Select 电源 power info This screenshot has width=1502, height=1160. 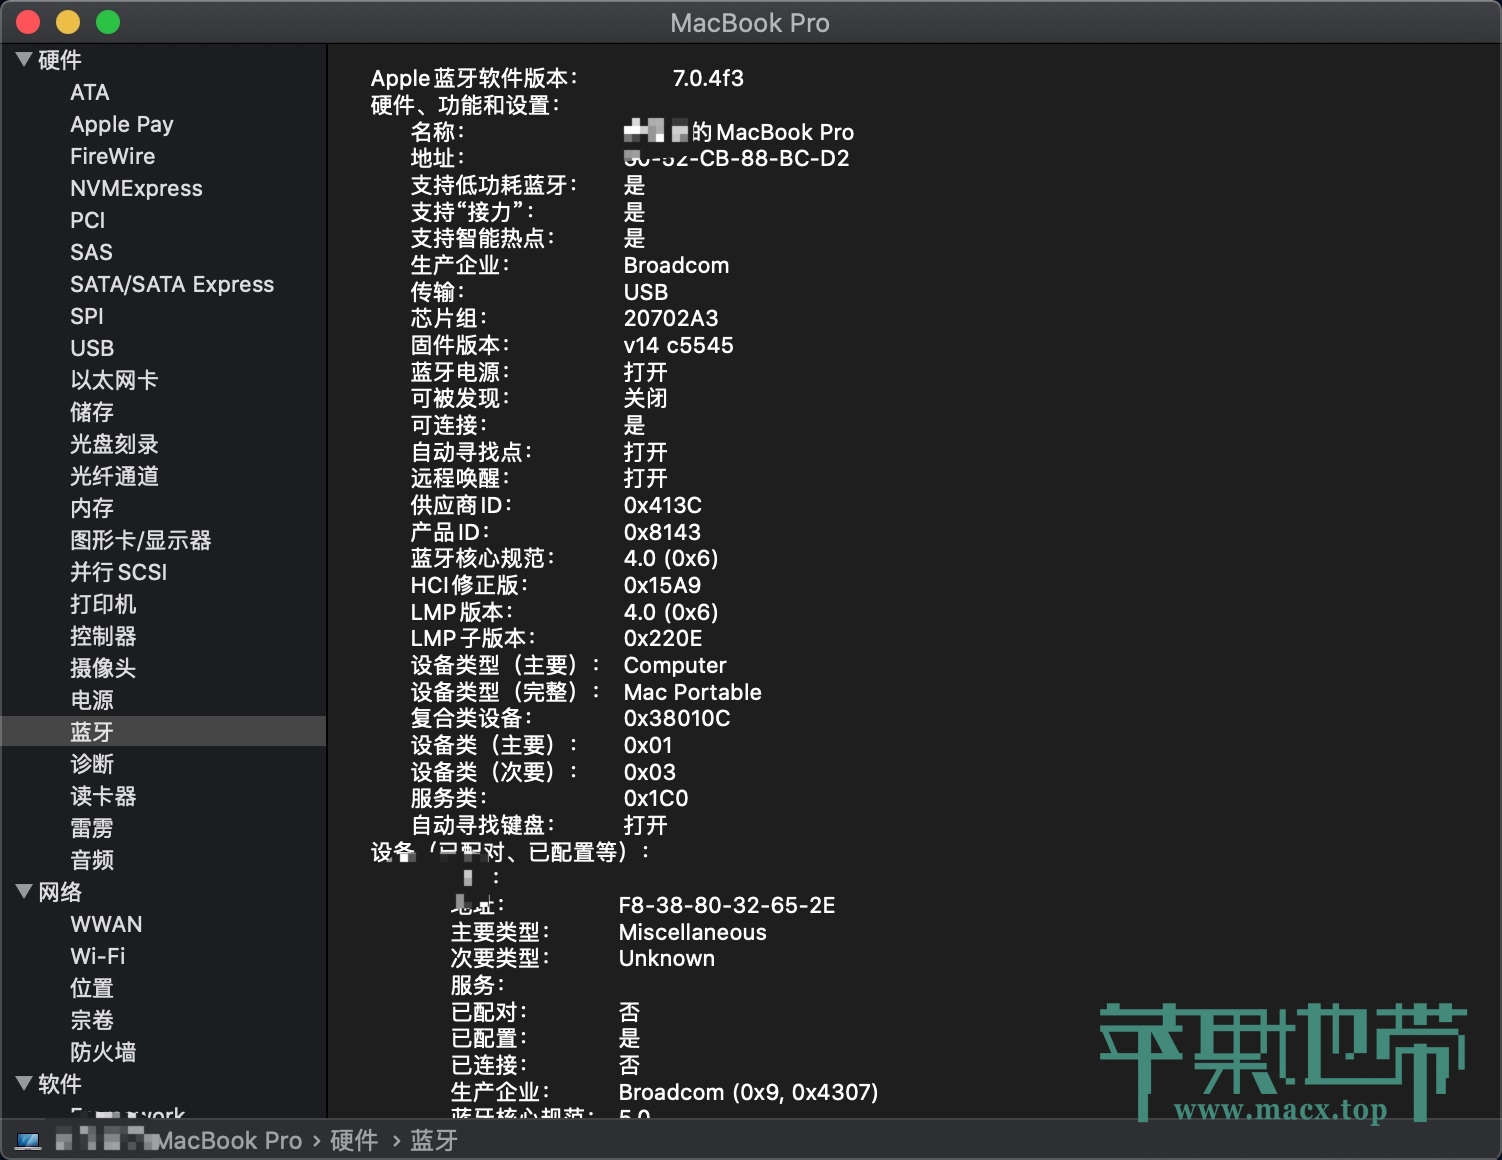point(92,700)
